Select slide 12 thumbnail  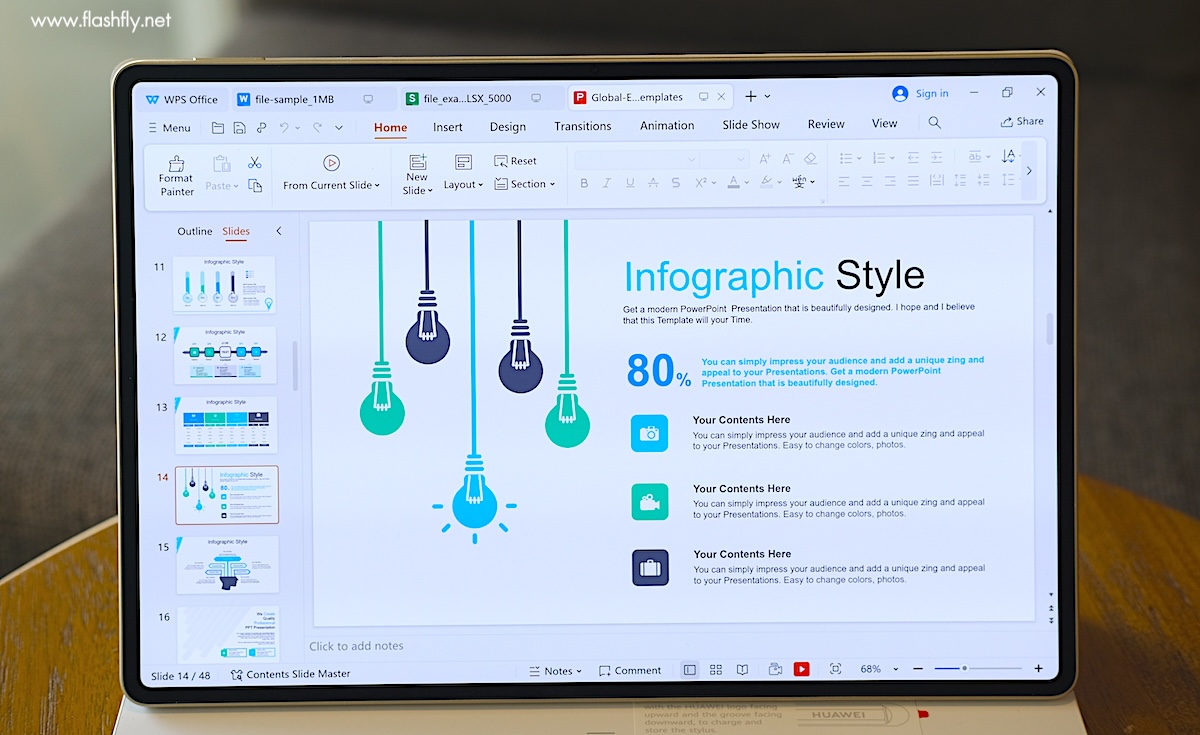[x=225, y=355]
